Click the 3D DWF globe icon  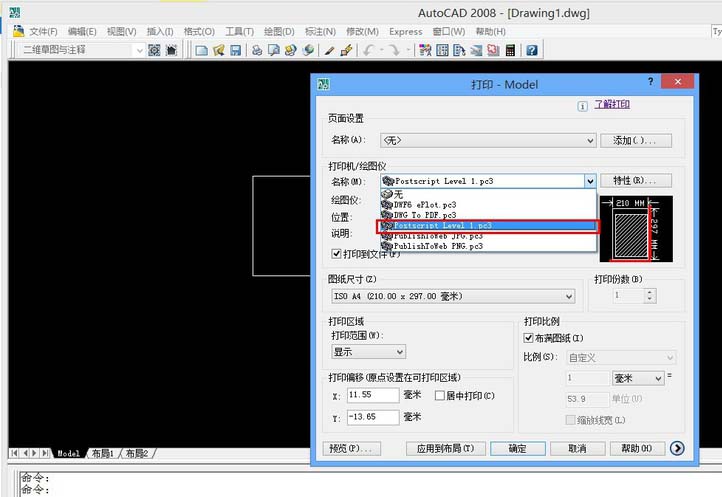click(x=308, y=50)
